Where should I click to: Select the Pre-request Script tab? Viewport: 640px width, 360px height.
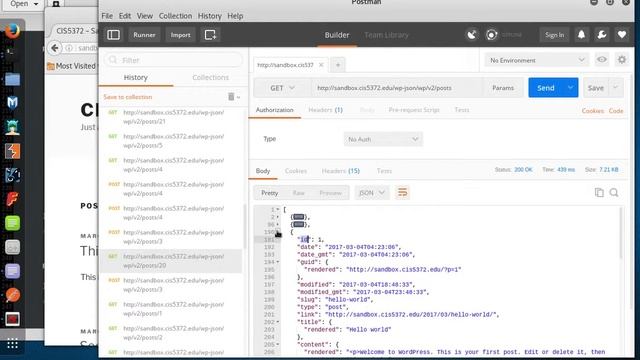(x=414, y=110)
